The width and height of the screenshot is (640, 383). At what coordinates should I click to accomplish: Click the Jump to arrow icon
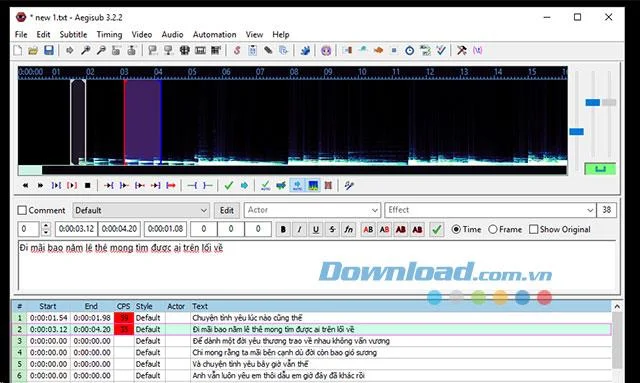click(x=70, y=51)
